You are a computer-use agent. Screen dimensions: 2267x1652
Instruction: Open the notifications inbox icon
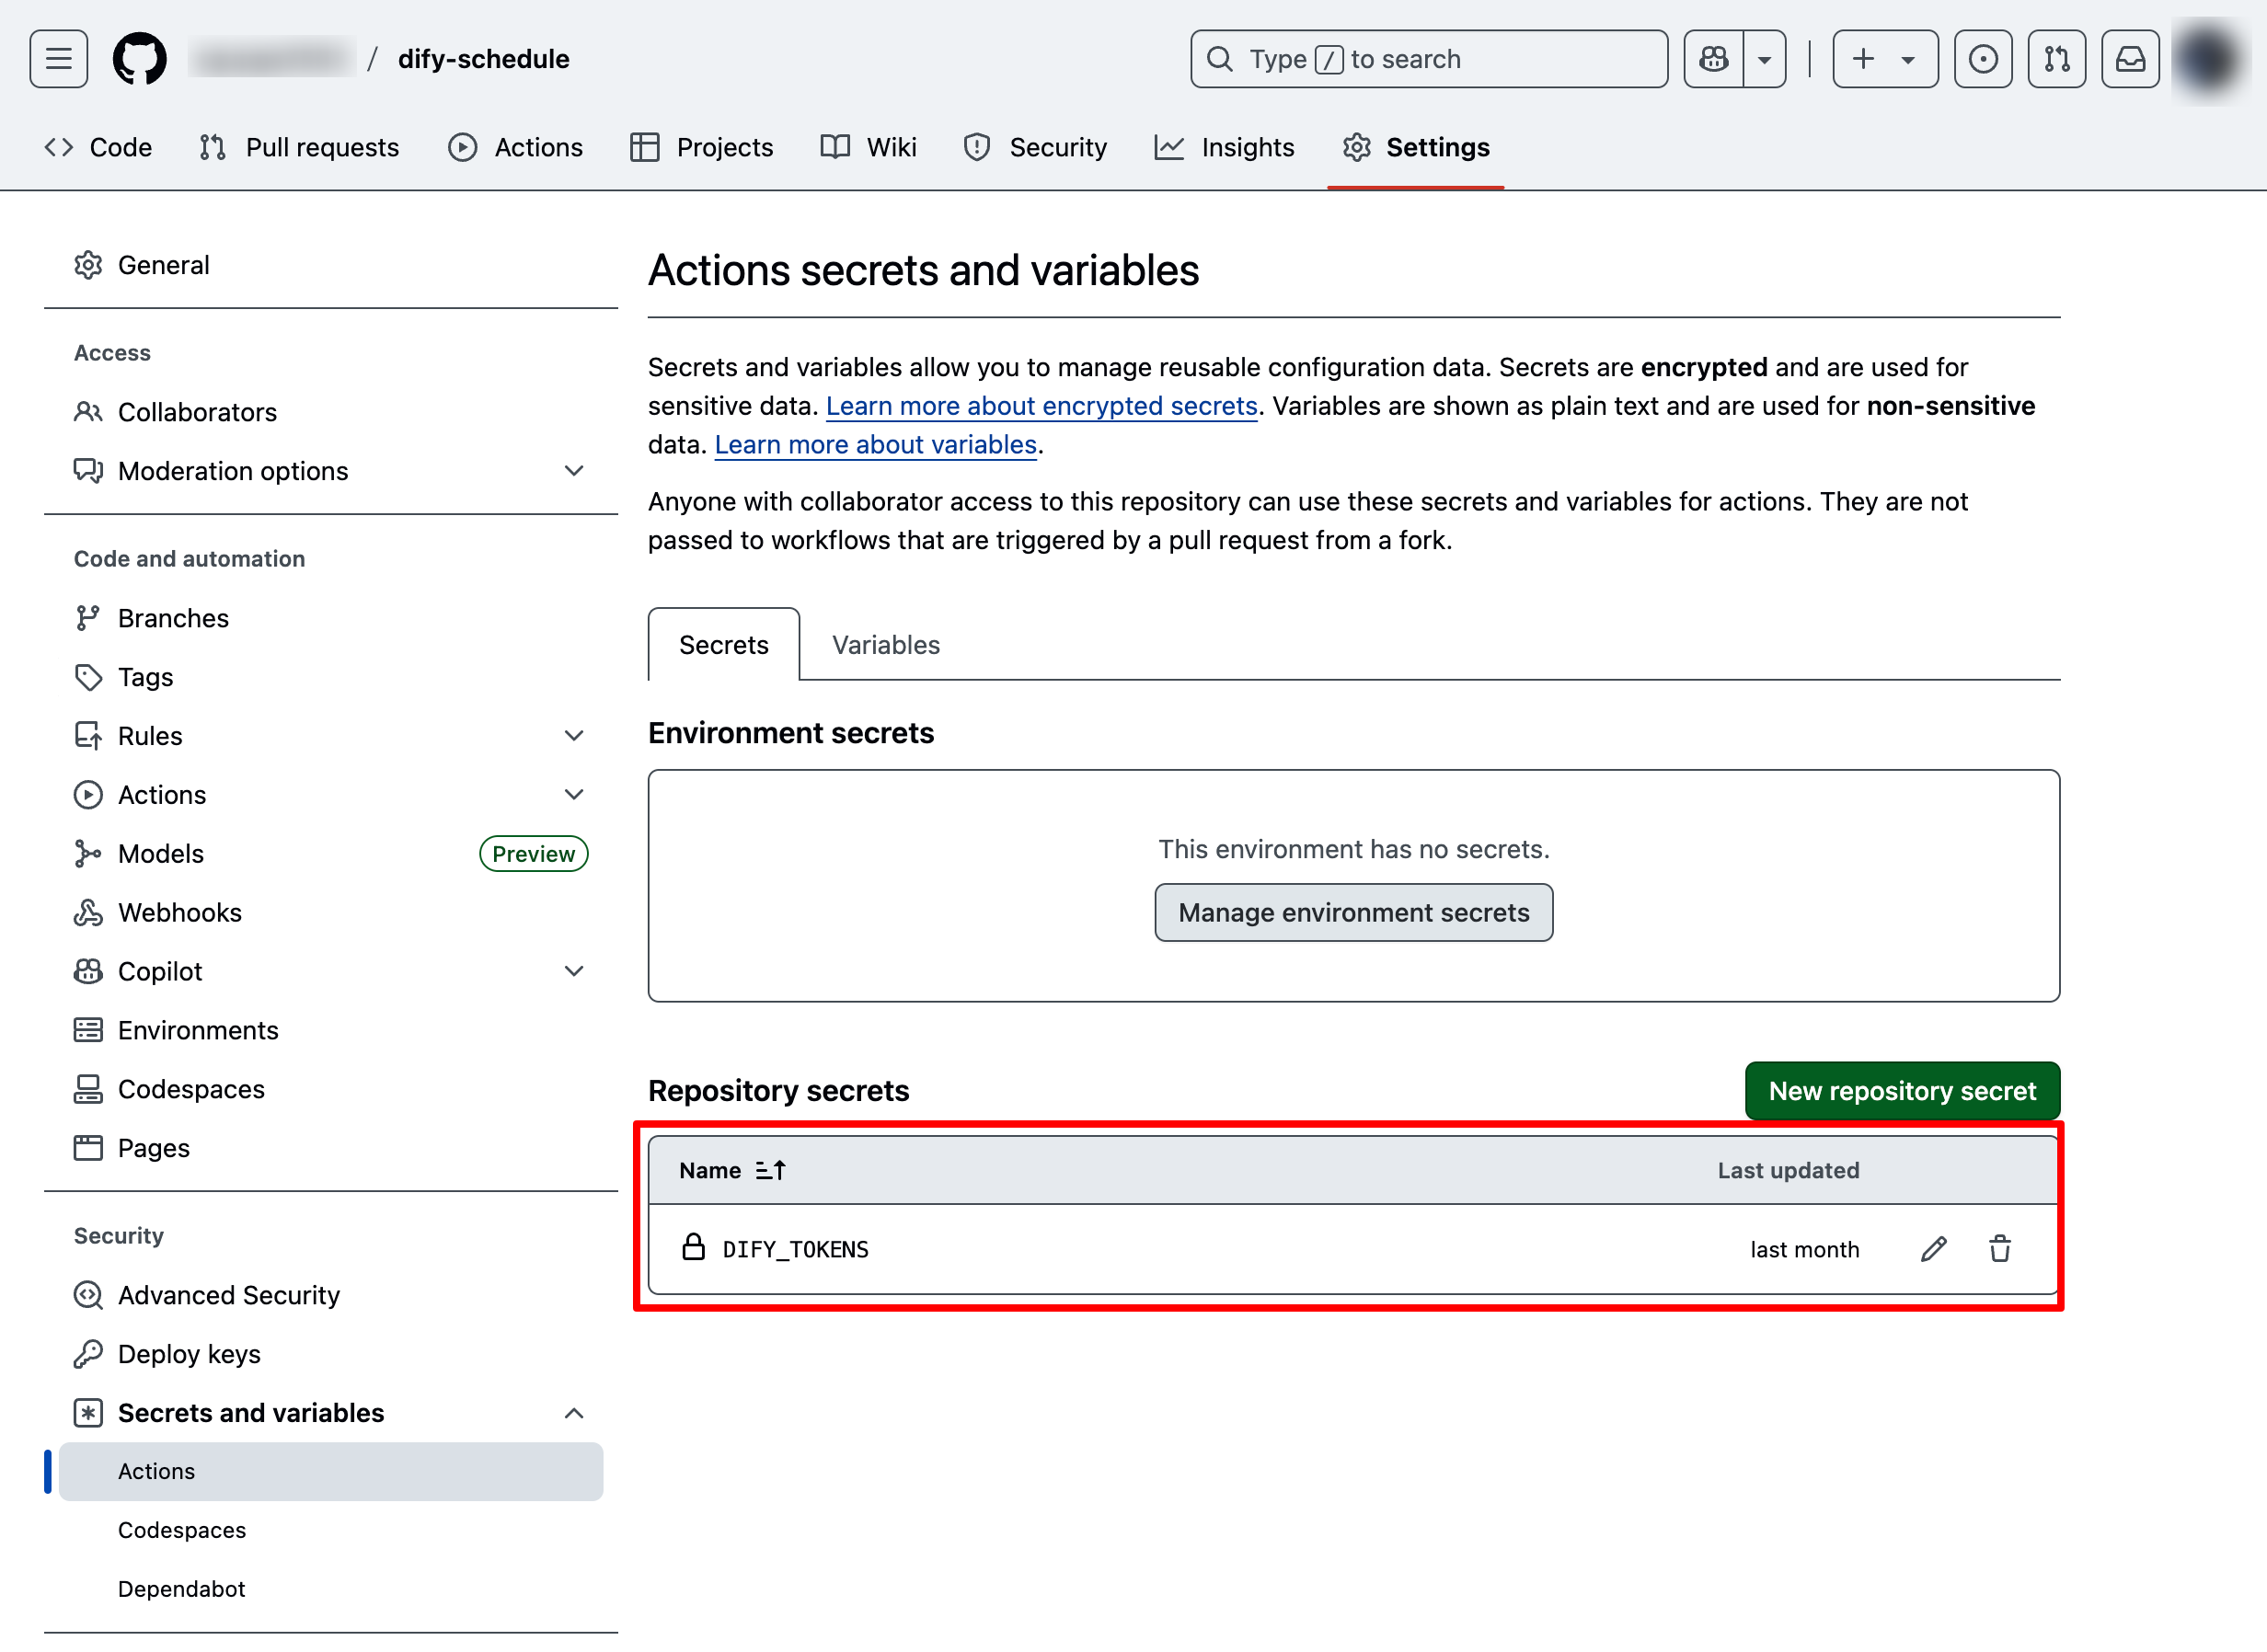(x=2130, y=59)
